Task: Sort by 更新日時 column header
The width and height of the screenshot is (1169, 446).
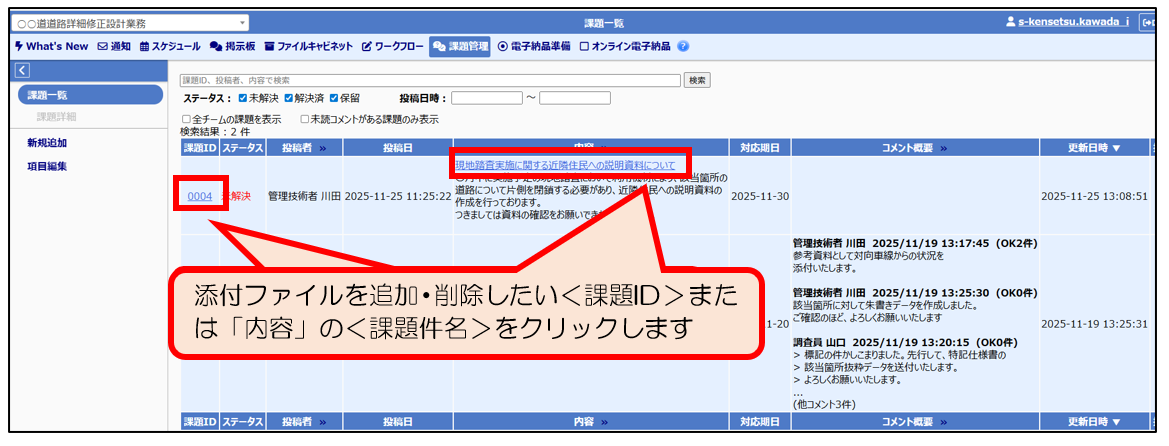Action: (1094, 148)
